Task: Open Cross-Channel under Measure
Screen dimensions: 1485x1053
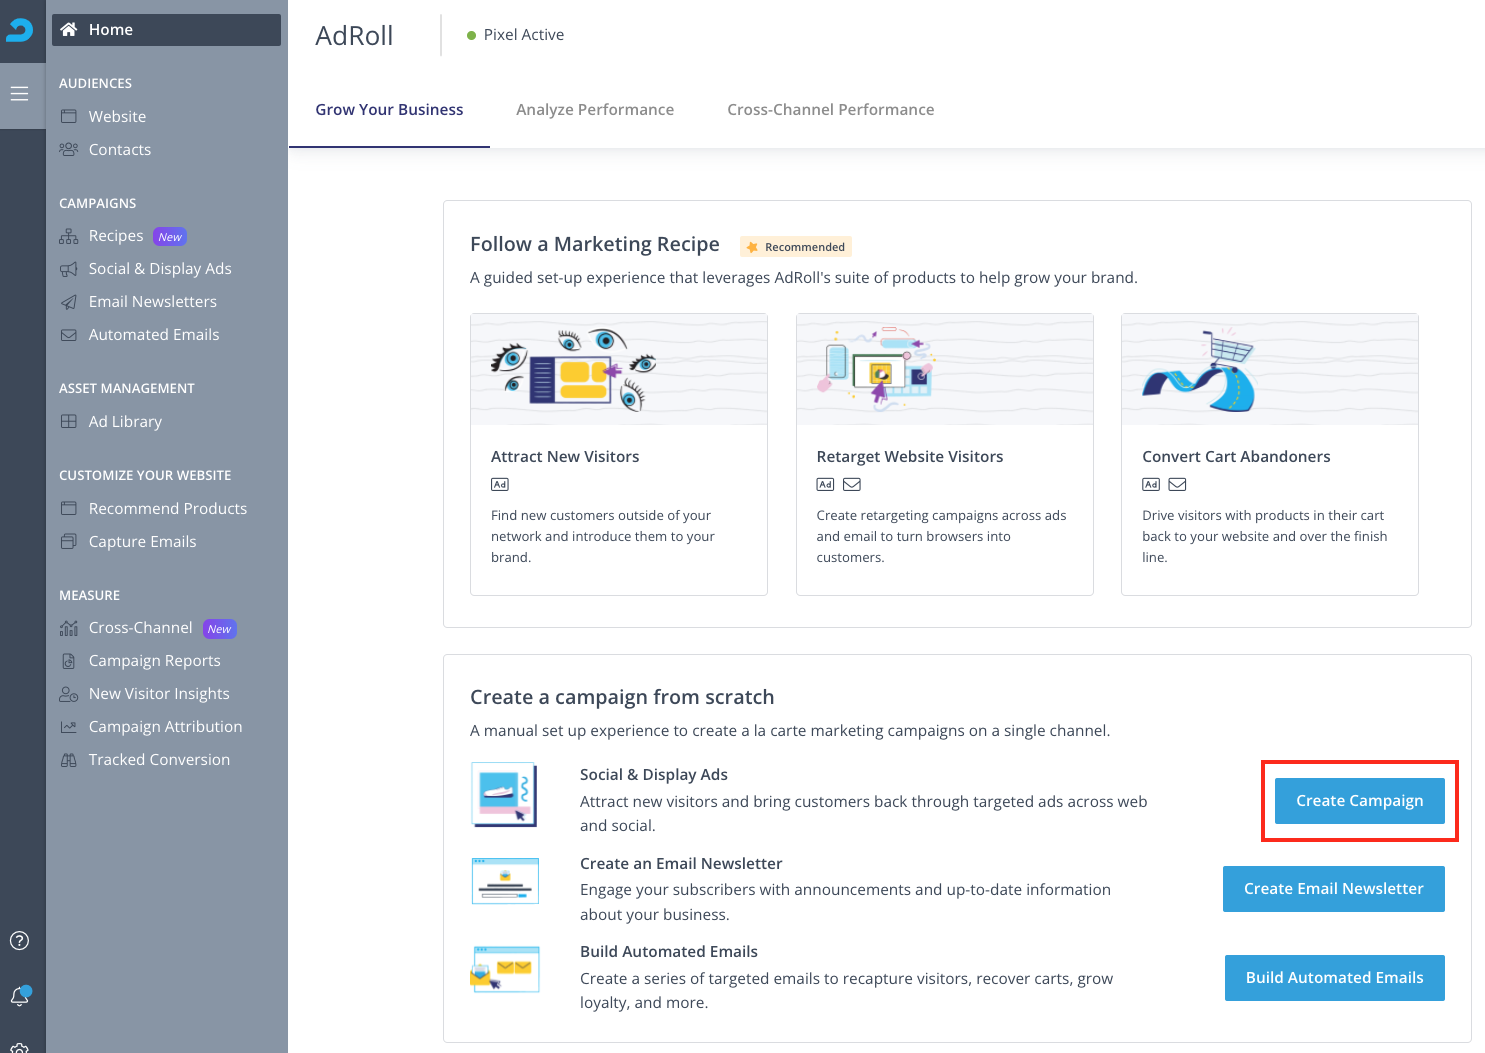Action: [140, 628]
